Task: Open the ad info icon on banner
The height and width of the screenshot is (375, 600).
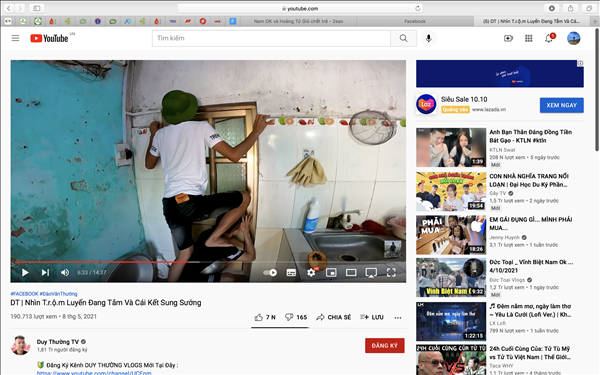Action: [580, 64]
